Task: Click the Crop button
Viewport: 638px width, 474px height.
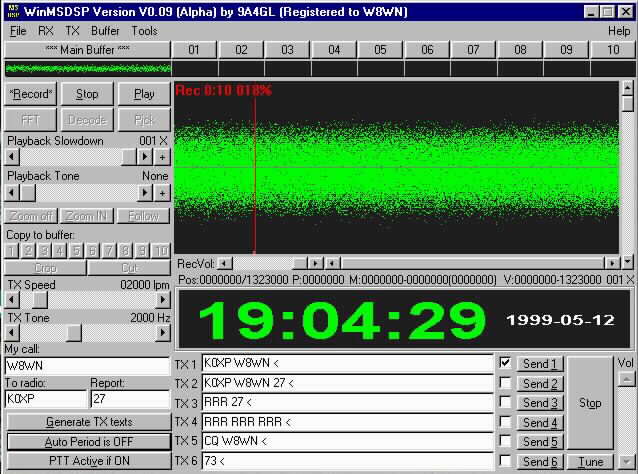Action: click(x=46, y=268)
